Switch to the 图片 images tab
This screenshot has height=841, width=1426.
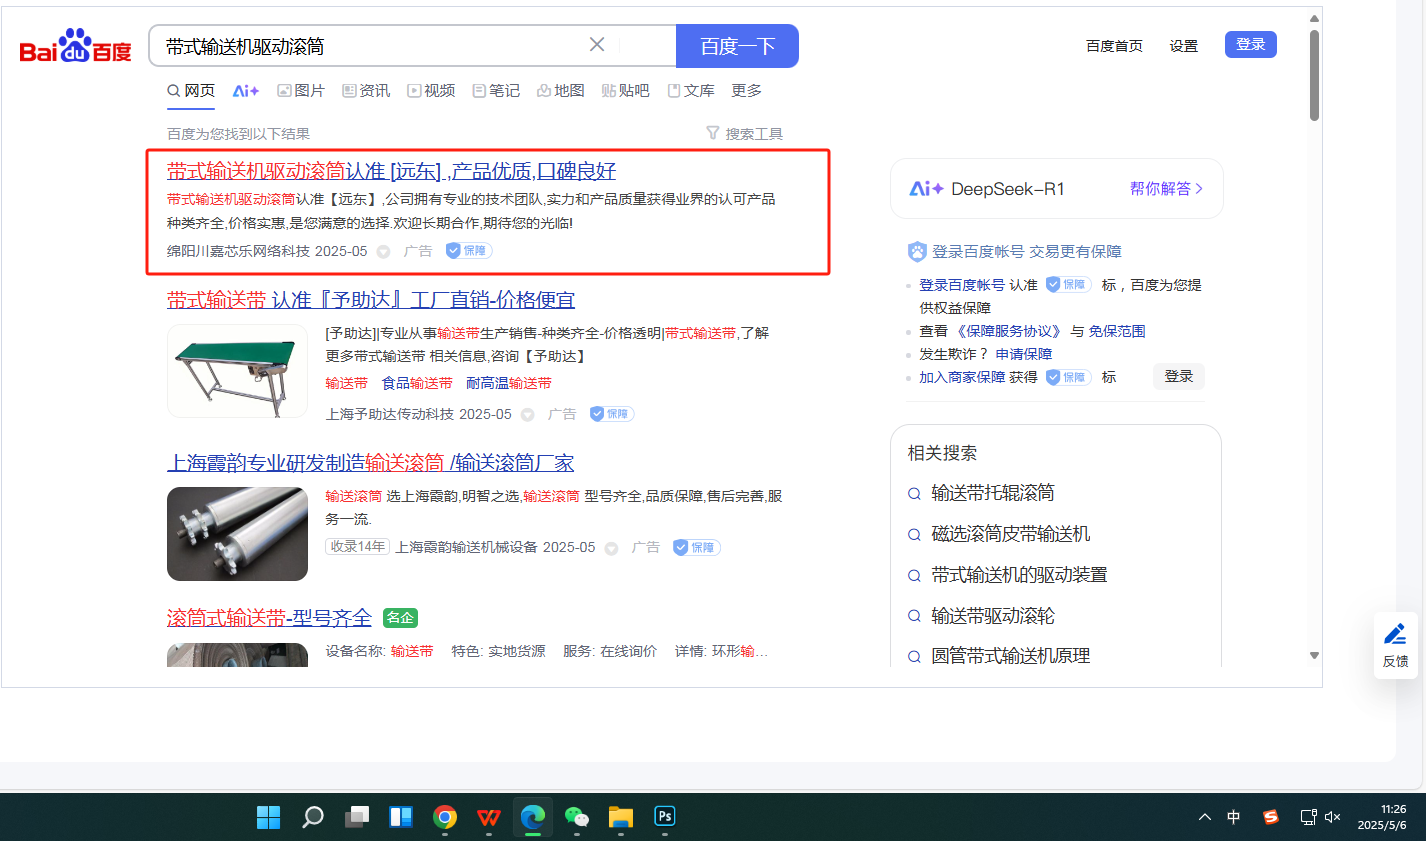[301, 91]
